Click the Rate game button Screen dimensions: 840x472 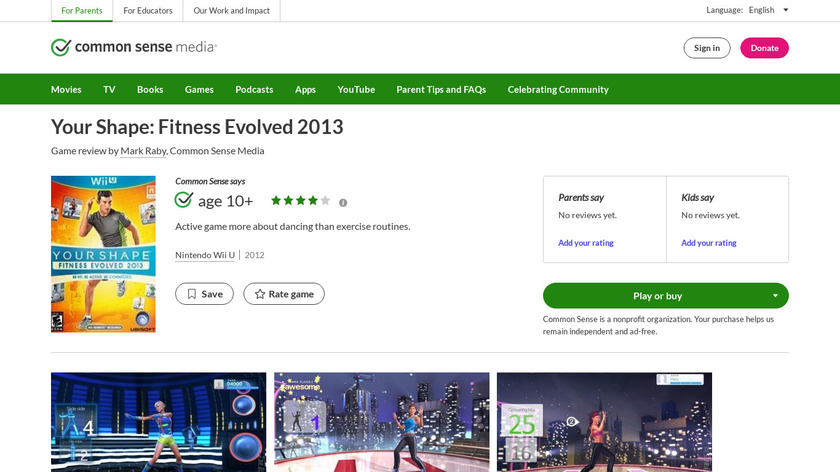[284, 294]
